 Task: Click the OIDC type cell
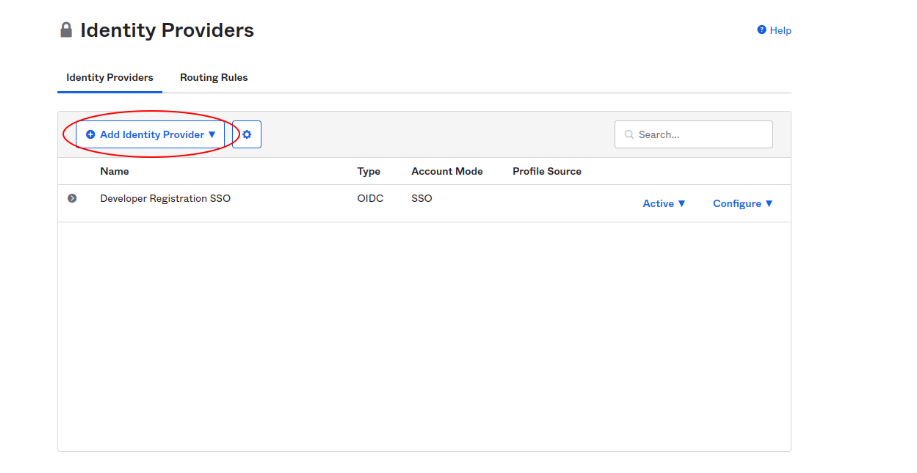point(369,199)
